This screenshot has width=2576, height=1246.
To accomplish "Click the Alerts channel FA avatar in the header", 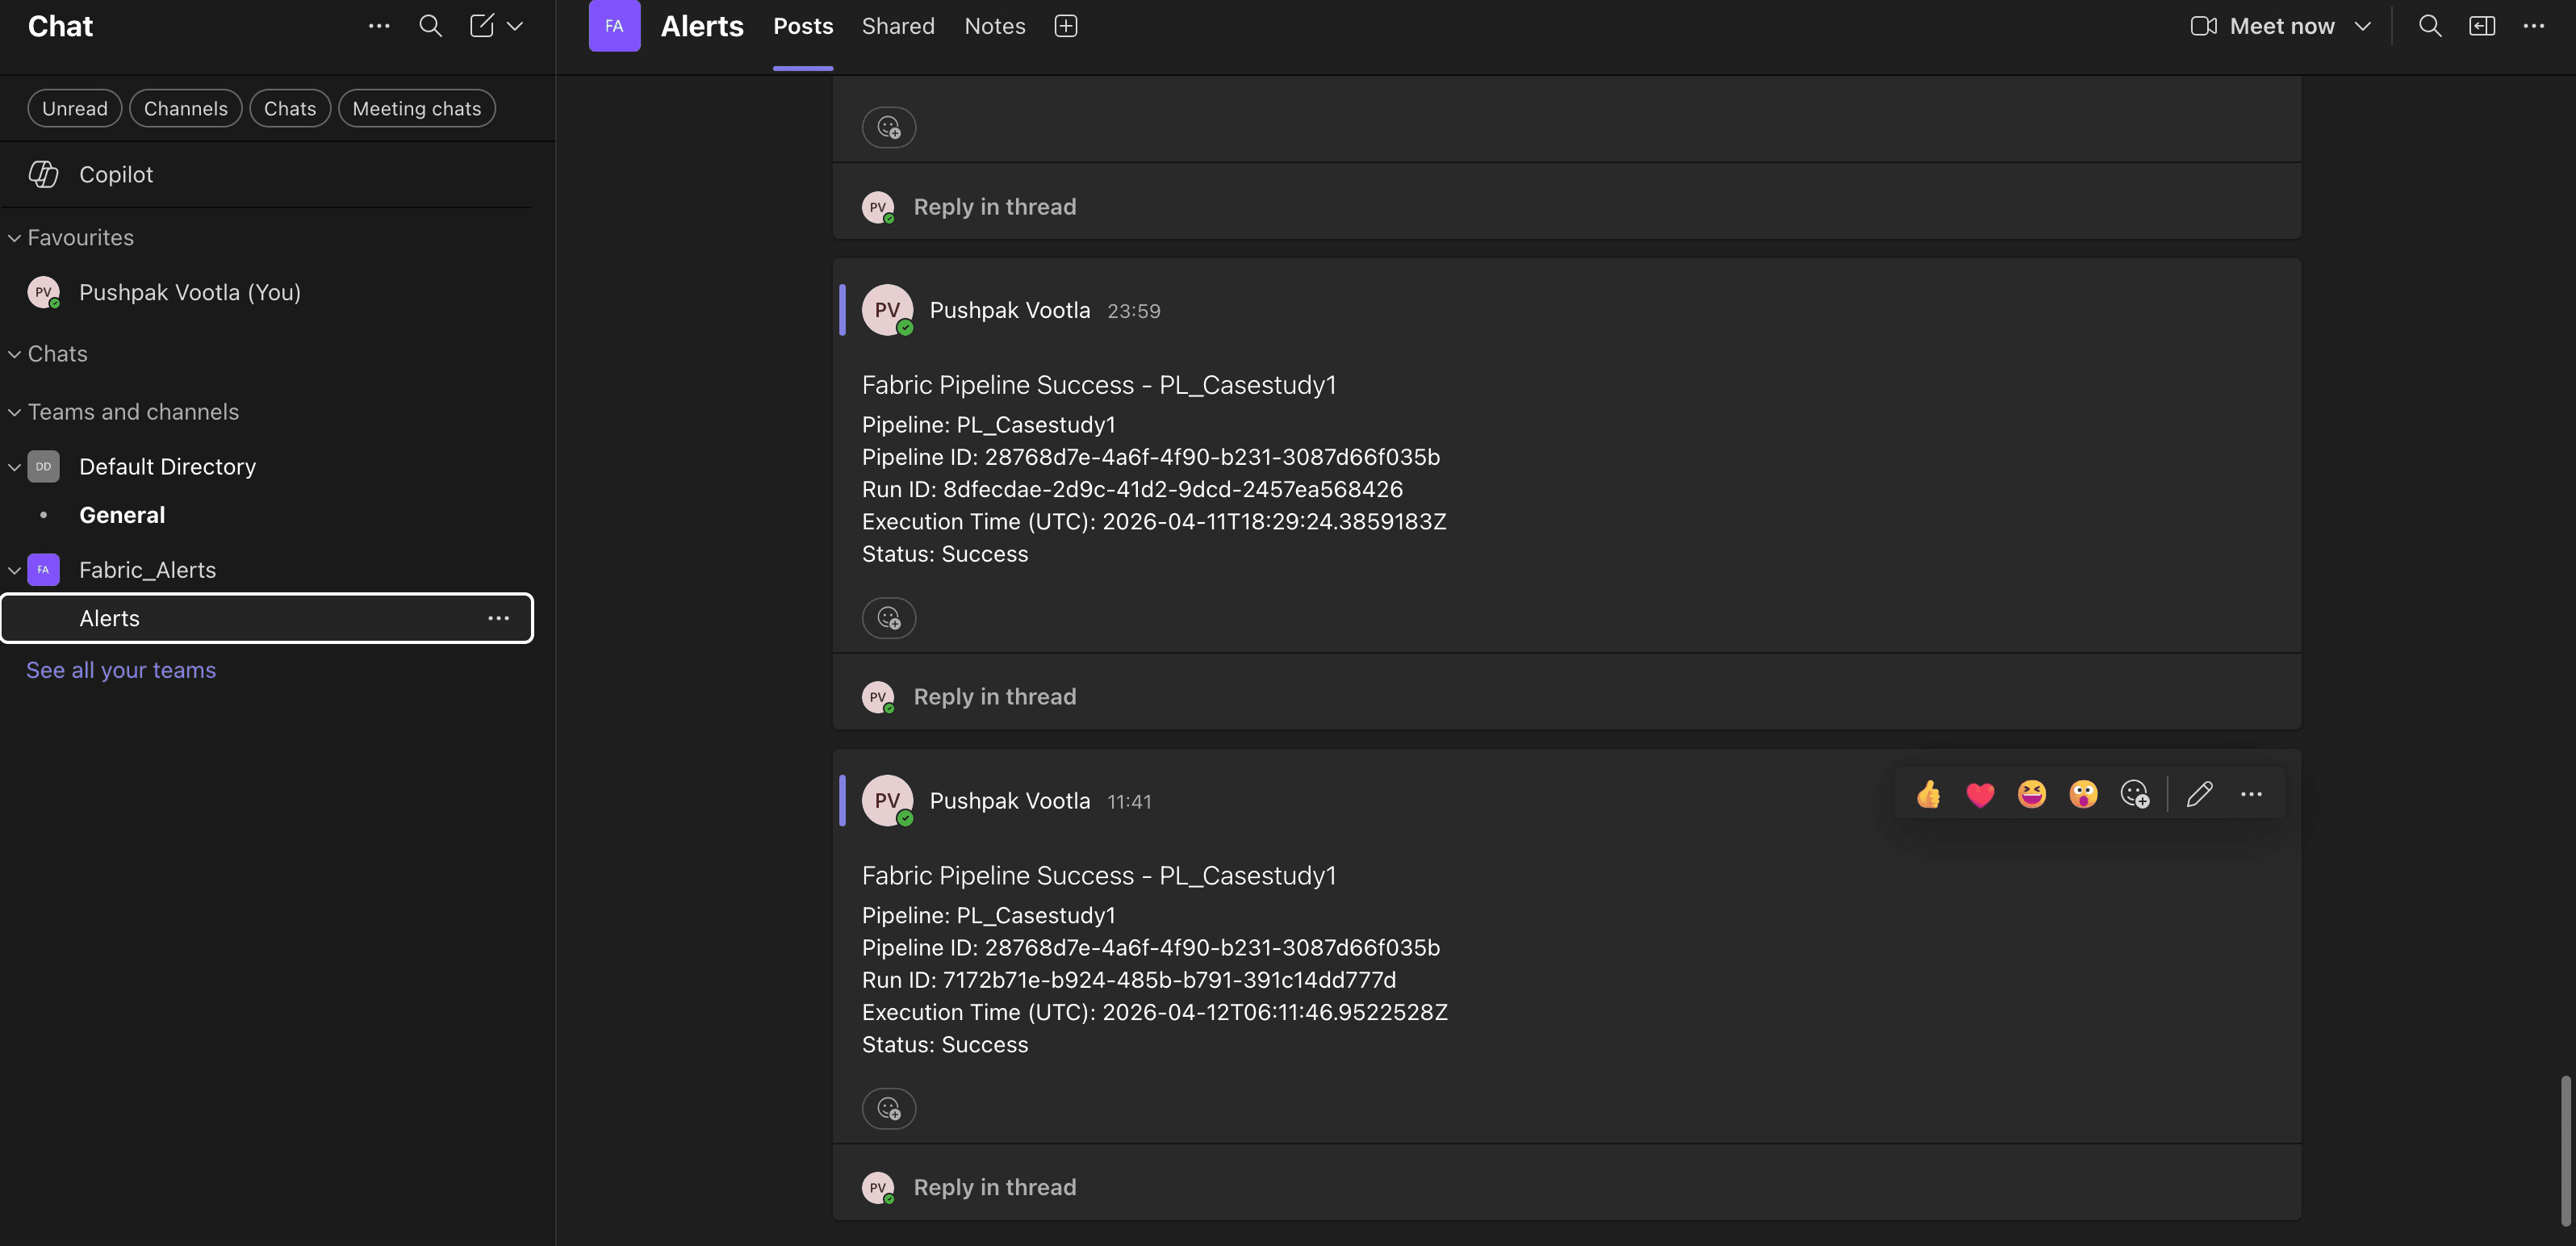I will tap(614, 26).
